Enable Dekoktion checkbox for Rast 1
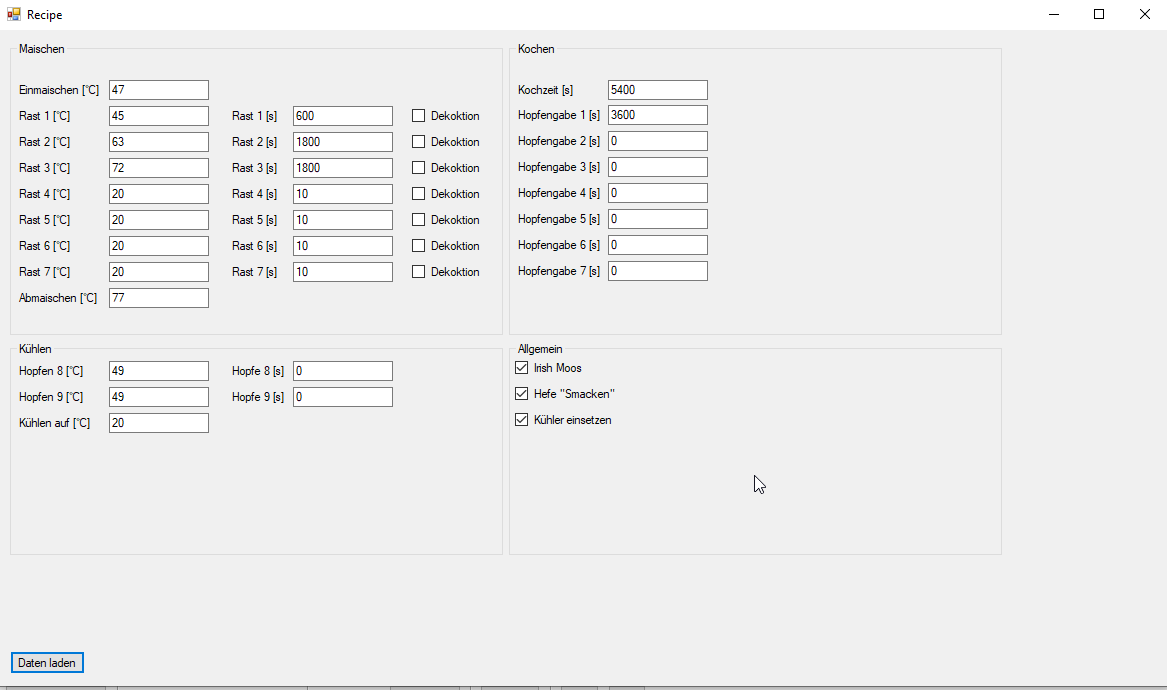Image resolution: width=1167 pixels, height=690 pixels. point(419,116)
